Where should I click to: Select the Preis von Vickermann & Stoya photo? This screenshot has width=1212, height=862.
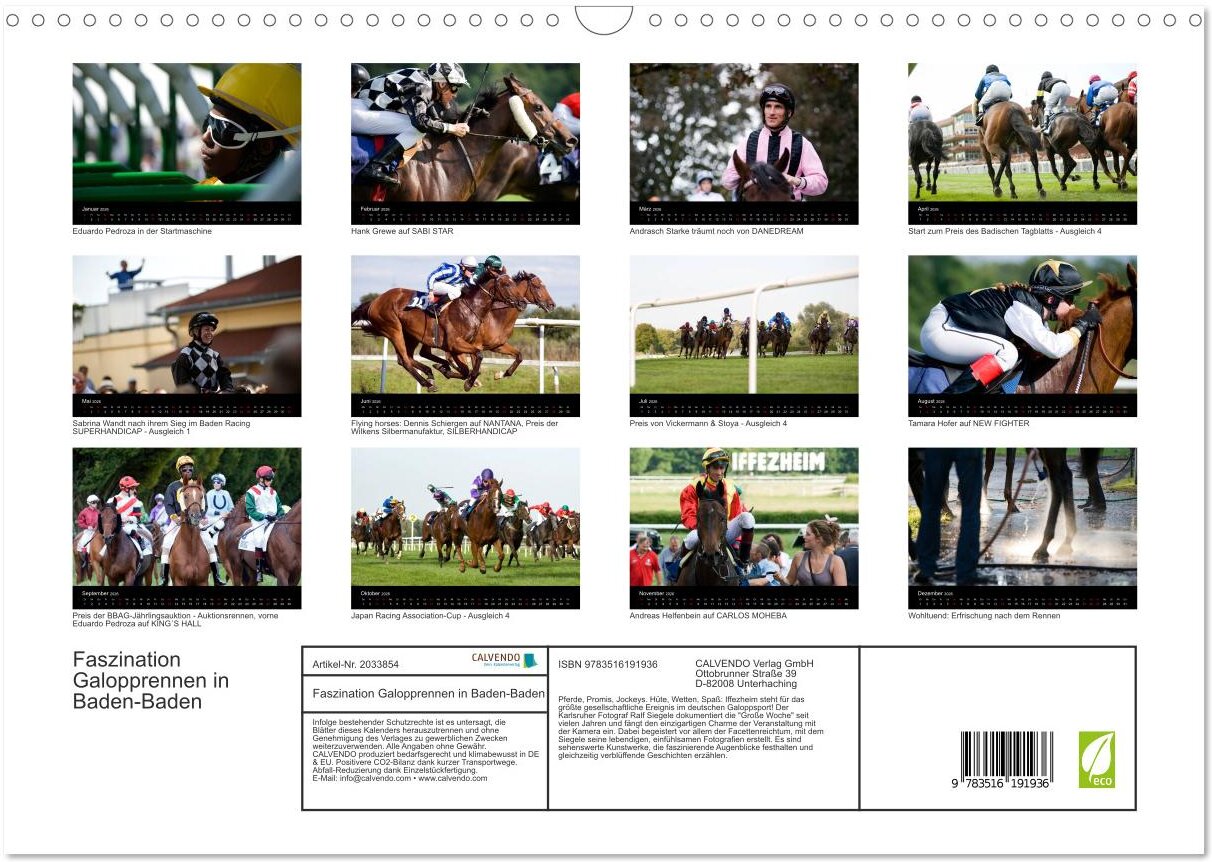[744, 325]
